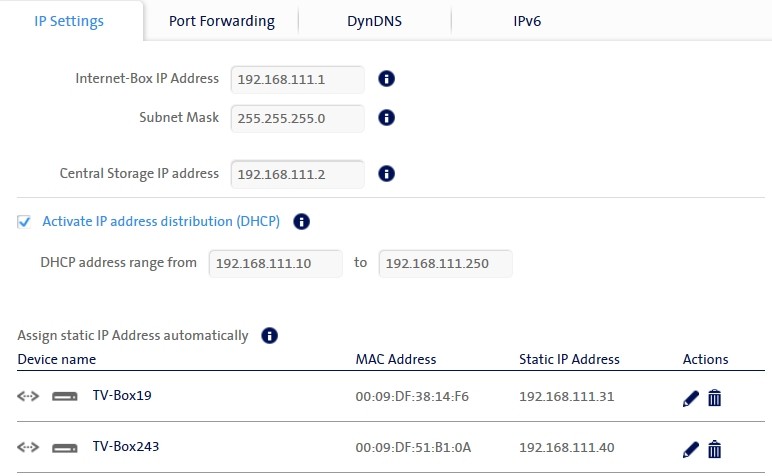Click info icon beside Subnet Mask field
This screenshot has height=476, width=772.
[387, 118]
